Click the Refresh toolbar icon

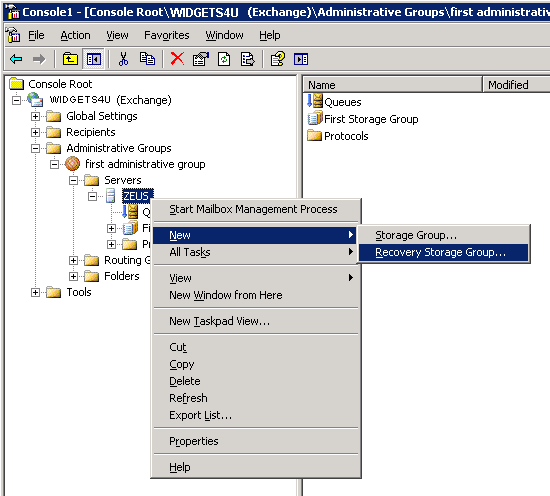point(224,59)
